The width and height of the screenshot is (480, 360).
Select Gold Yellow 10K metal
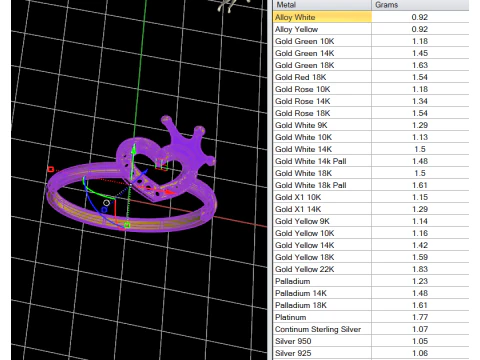(x=322, y=233)
